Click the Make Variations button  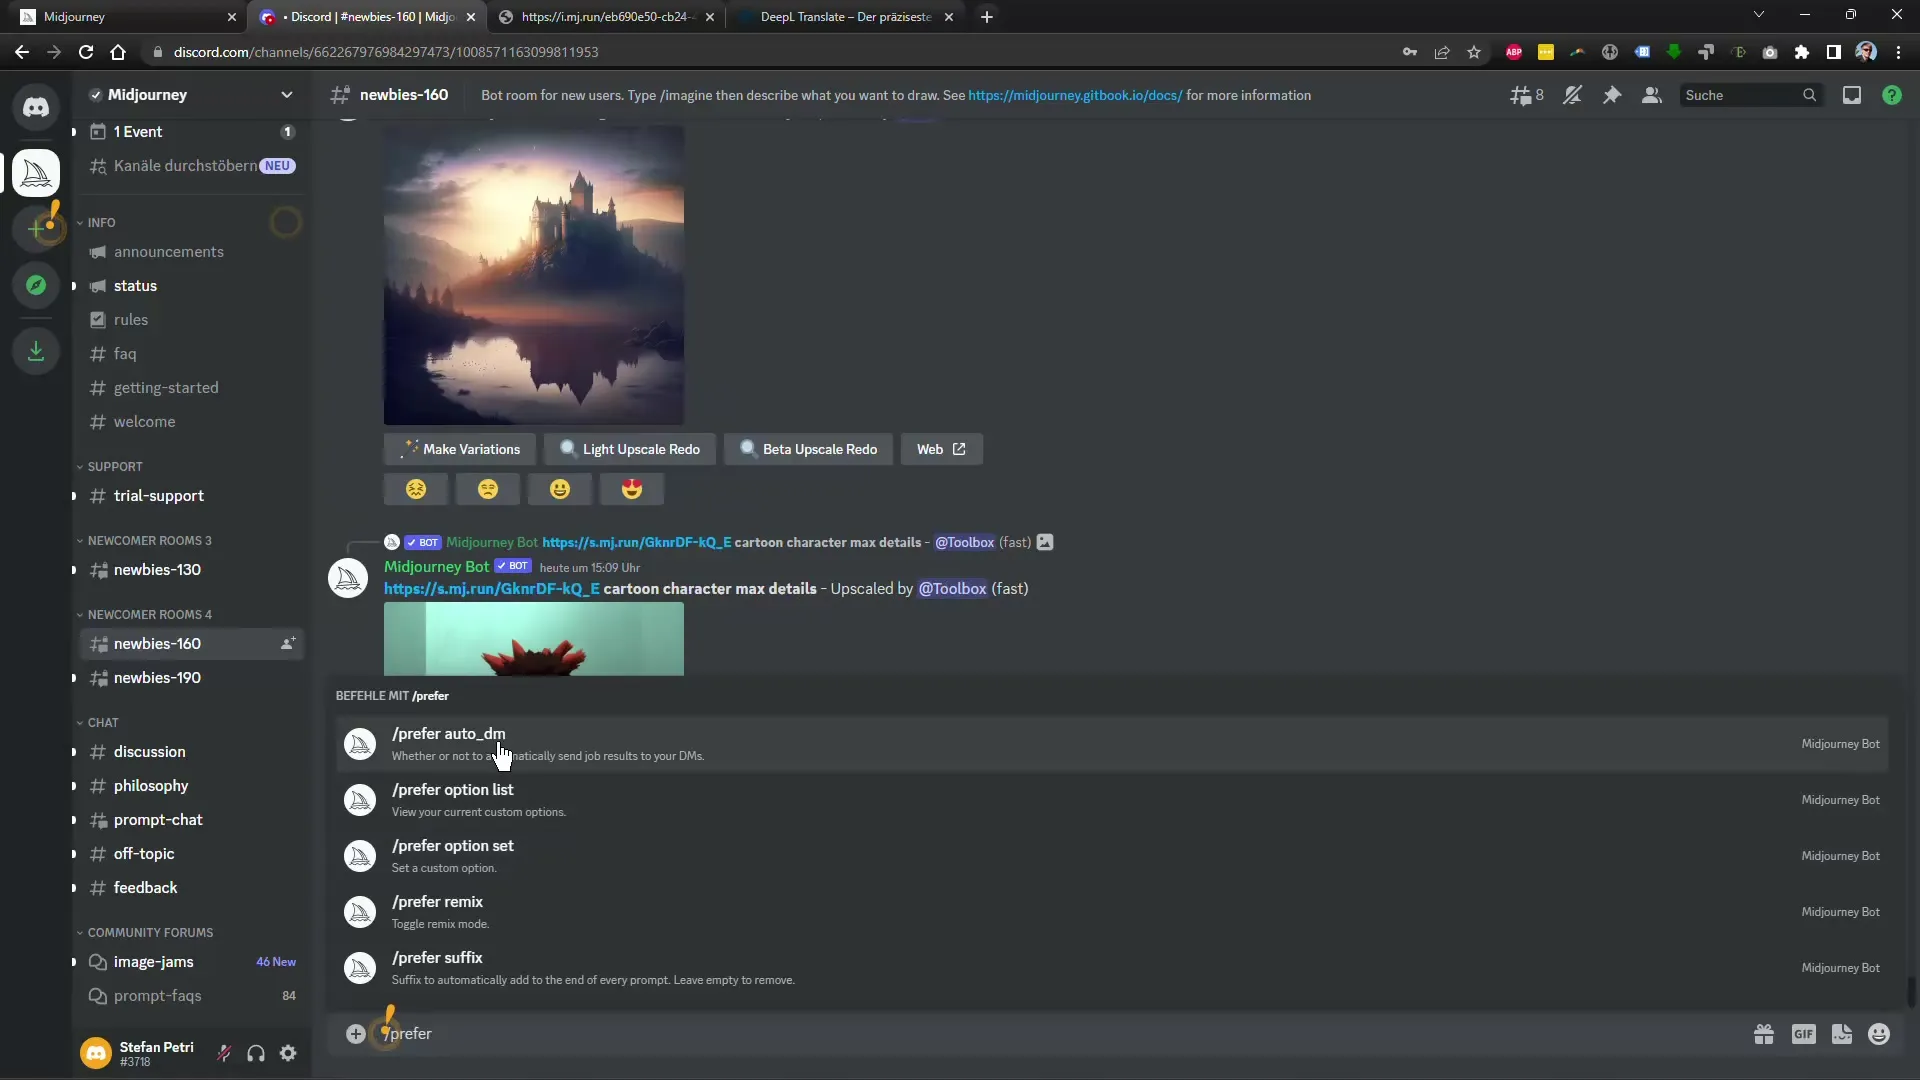pyautogui.click(x=460, y=449)
